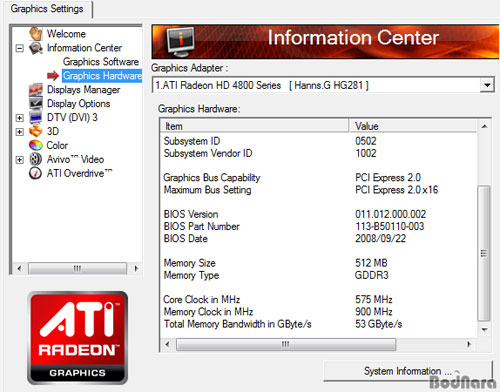
Task: Click the 53 GByte/s value
Action: click(x=379, y=324)
